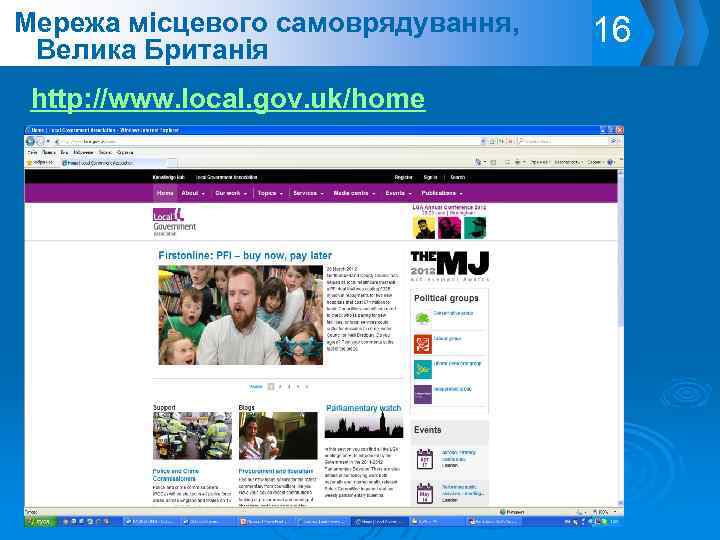Click the page vertical scrollbar
The width and height of the screenshot is (720, 540).
click(620, 338)
